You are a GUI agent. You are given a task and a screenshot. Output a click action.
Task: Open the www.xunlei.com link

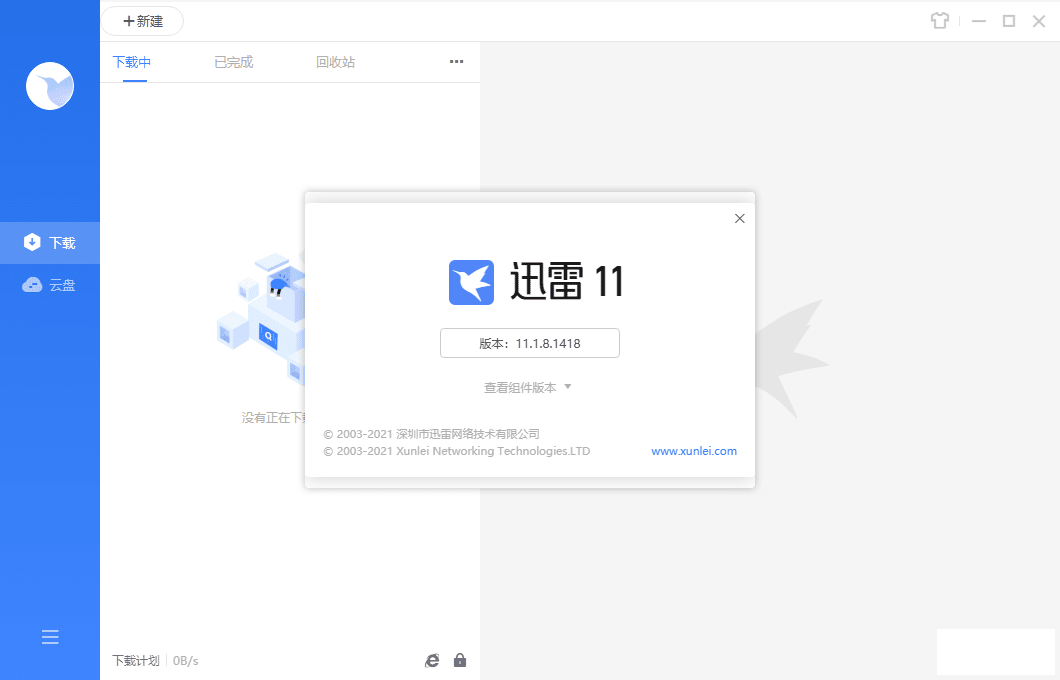(x=694, y=451)
